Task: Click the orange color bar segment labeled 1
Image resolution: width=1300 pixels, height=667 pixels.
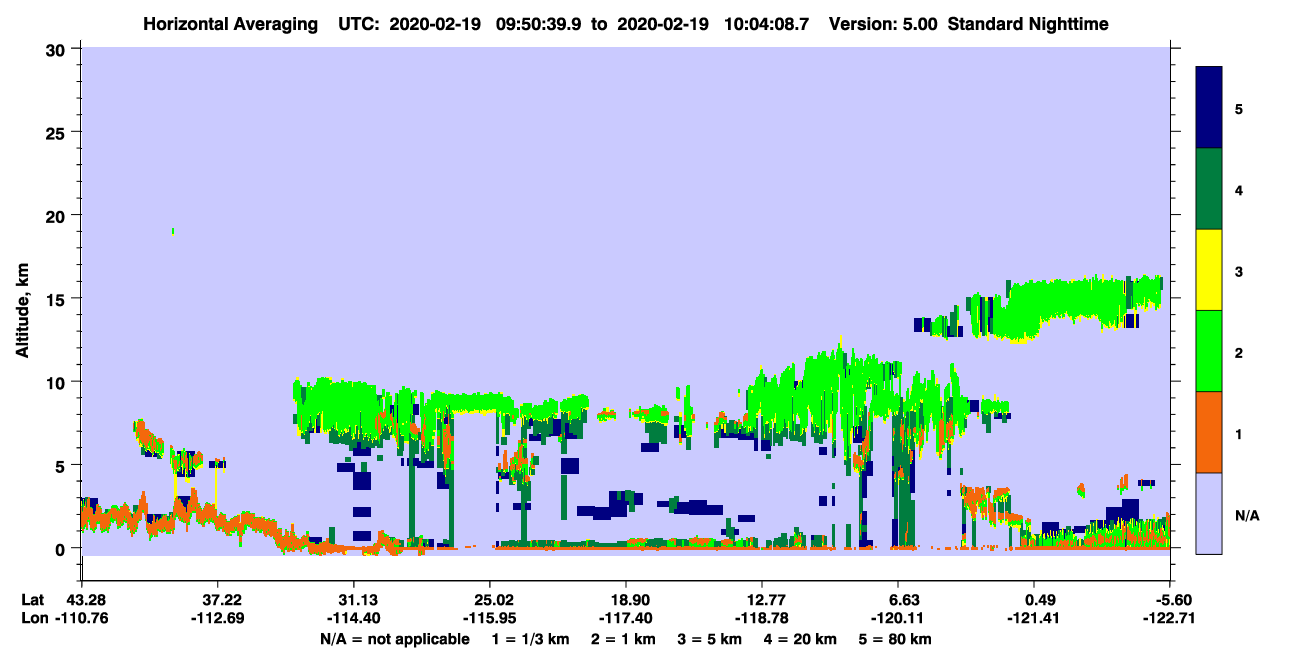Action: pos(1209,432)
